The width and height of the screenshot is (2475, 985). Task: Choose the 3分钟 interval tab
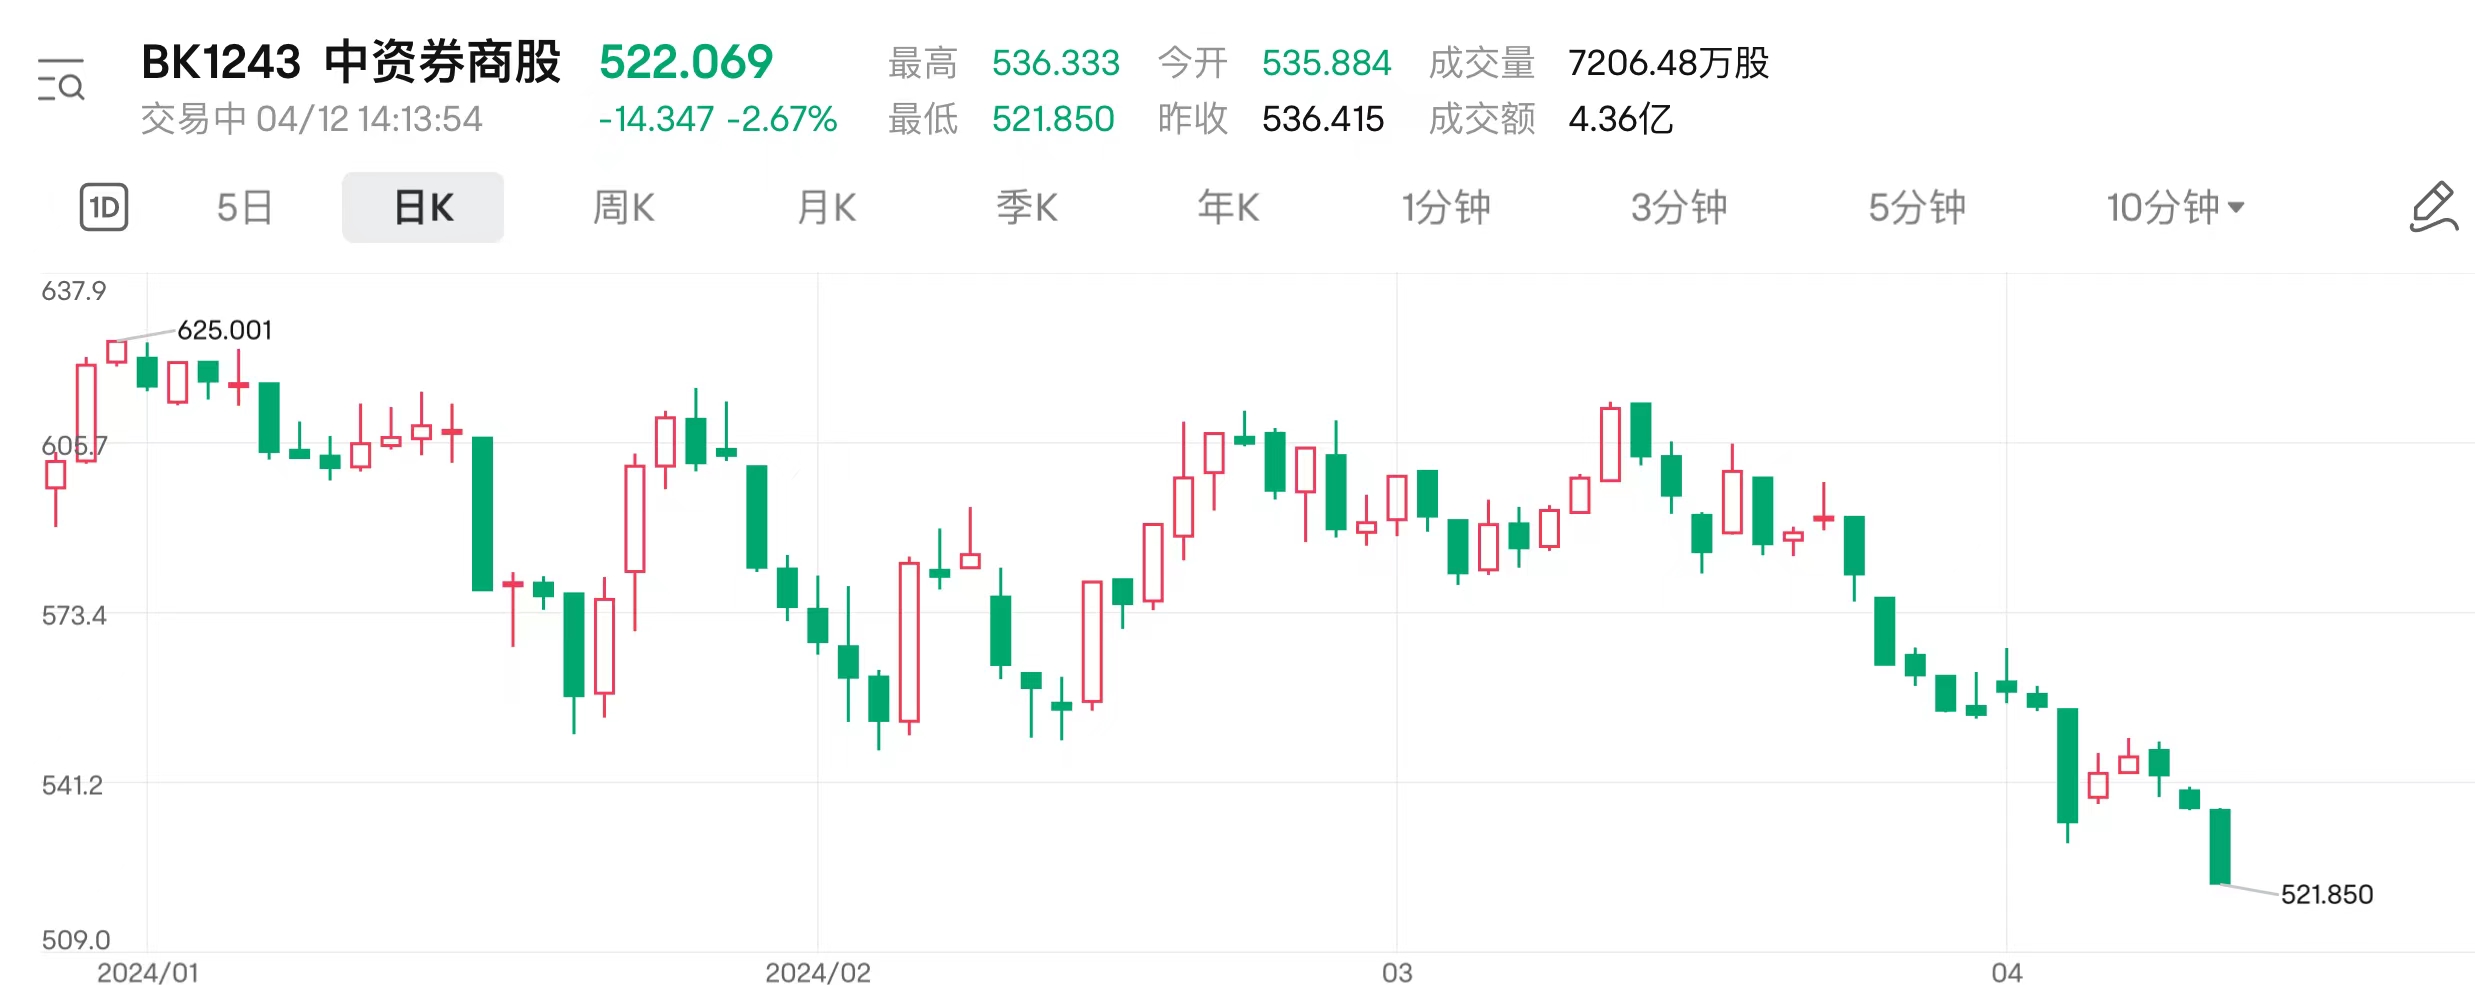[1679, 207]
